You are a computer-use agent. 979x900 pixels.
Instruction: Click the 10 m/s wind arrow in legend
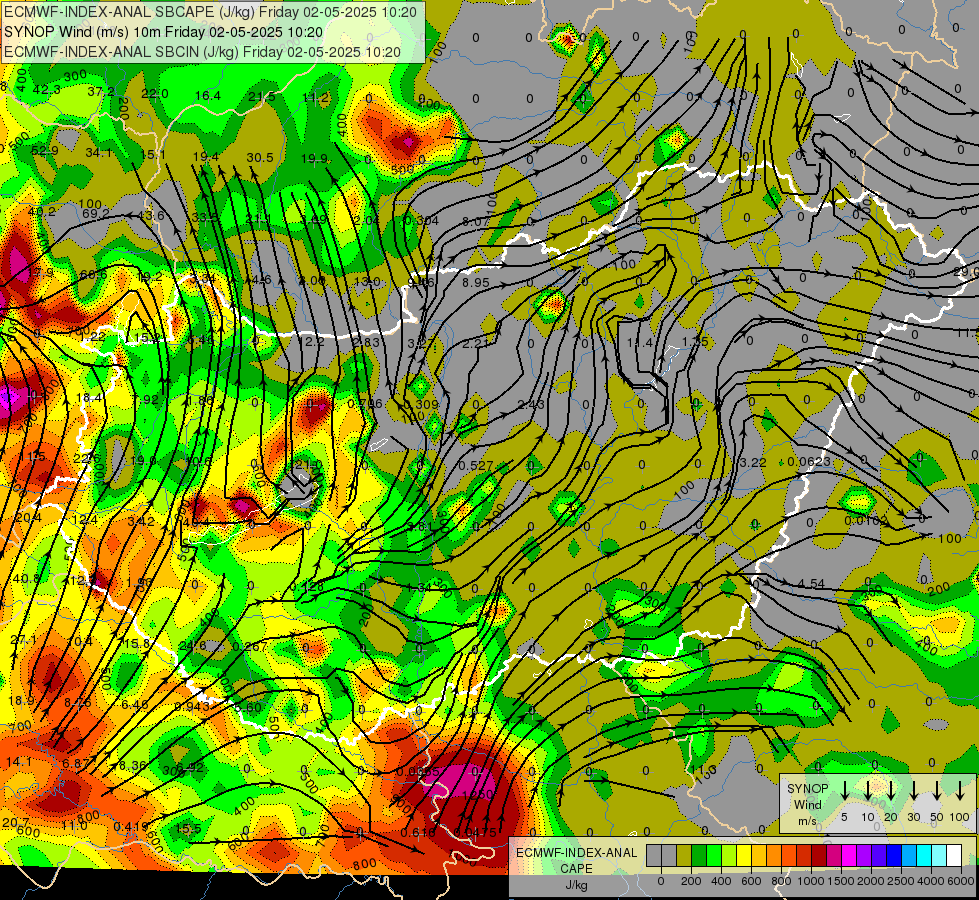[x=868, y=791]
